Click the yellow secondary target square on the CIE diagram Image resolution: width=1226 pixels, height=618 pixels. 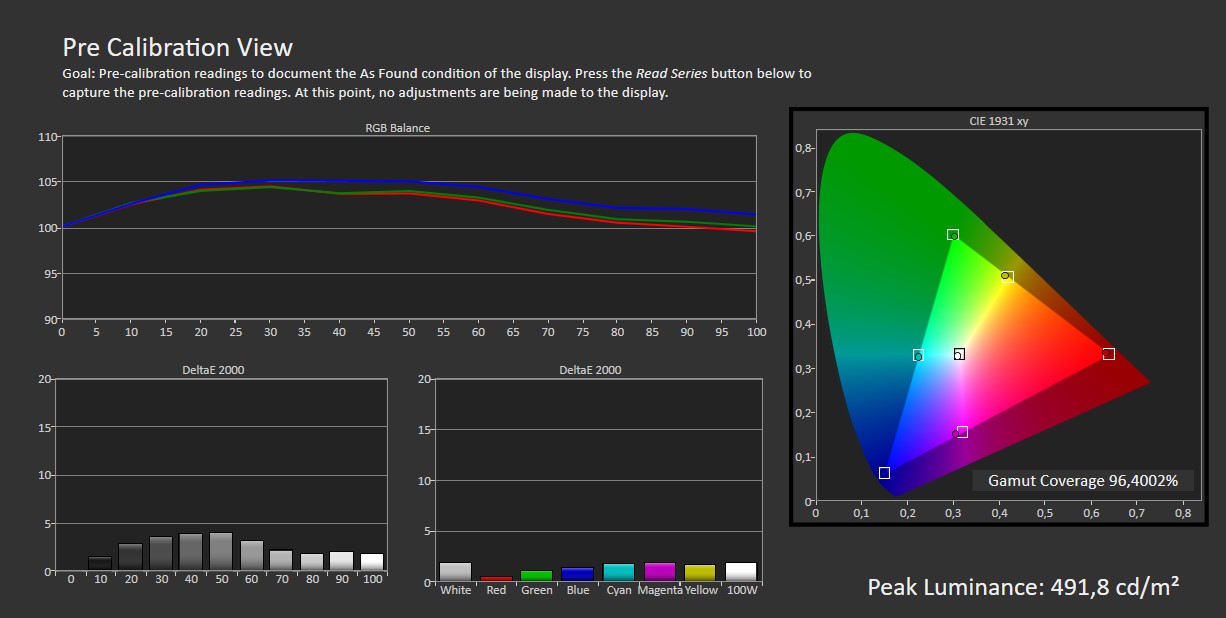point(1008,277)
